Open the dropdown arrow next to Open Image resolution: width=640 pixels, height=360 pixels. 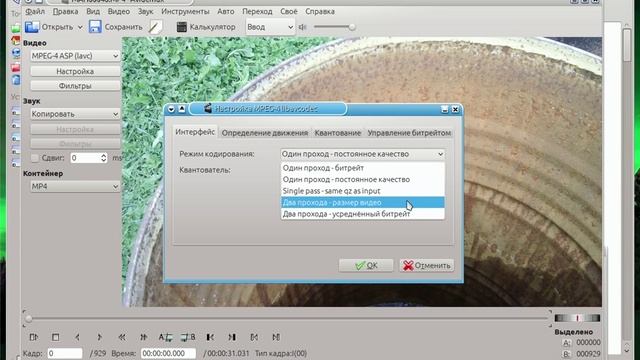click(x=80, y=27)
